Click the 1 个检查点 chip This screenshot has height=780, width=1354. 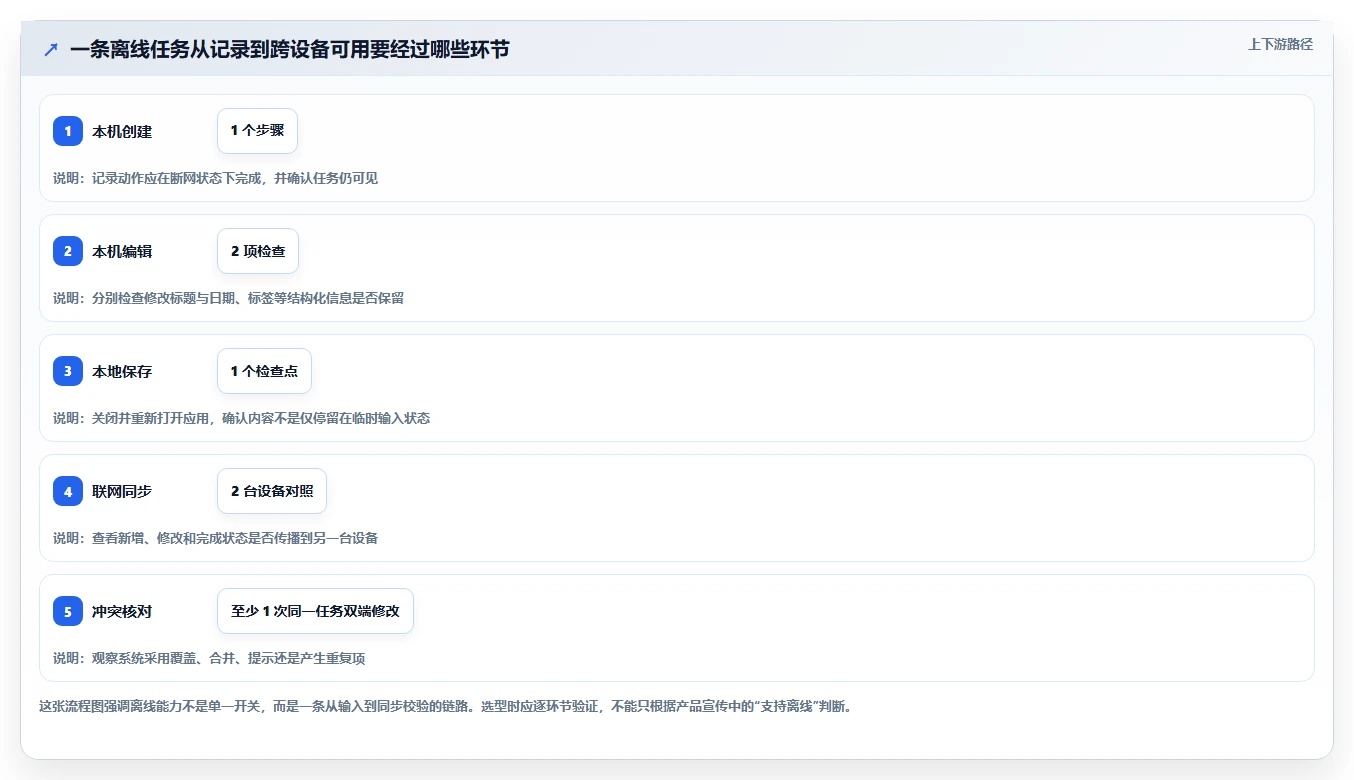click(264, 371)
